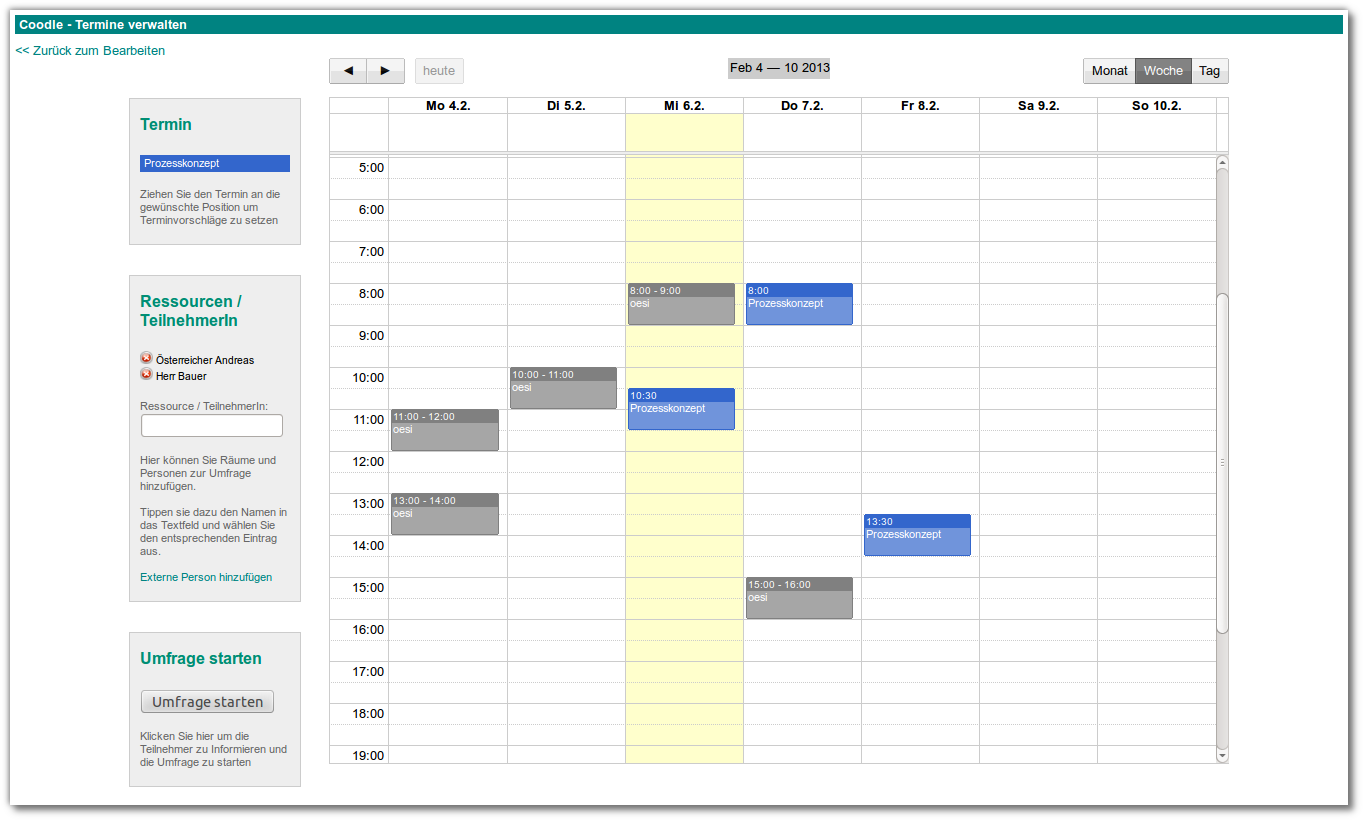Remove participant Herr Bauer
The height and width of the screenshot is (821, 1364).
click(146, 375)
